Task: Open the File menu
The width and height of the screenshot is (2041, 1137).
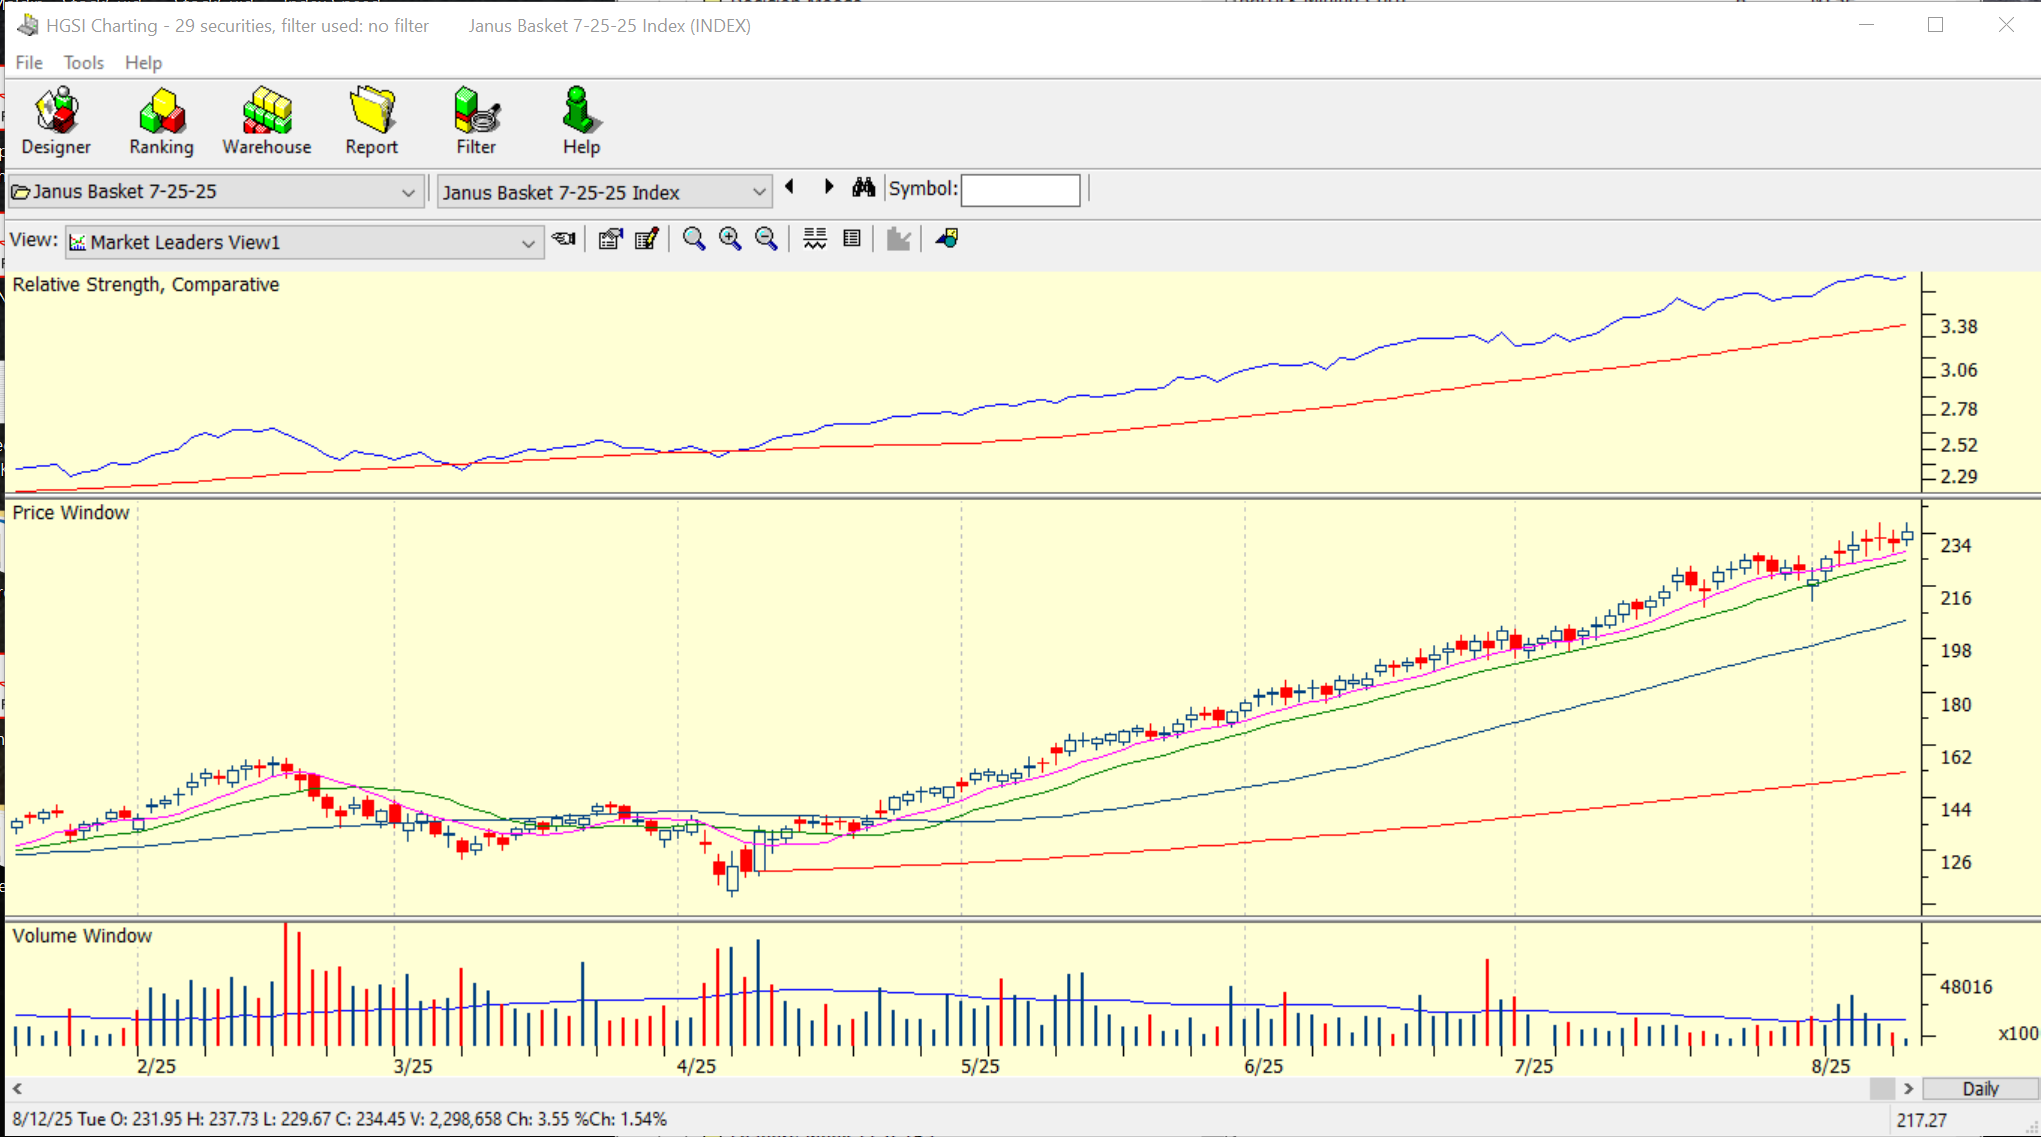Action: click(29, 62)
